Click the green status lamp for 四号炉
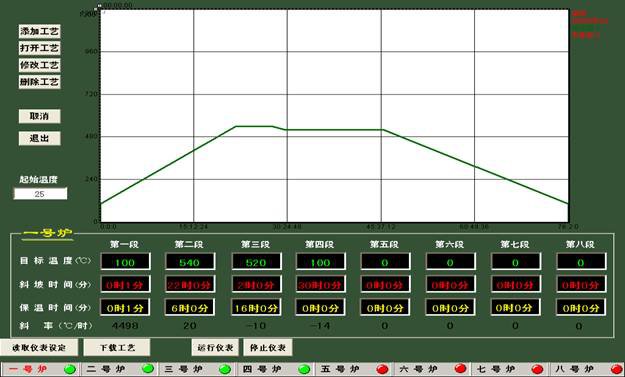Image resolution: width=625 pixels, height=377 pixels. pos(304,369)
